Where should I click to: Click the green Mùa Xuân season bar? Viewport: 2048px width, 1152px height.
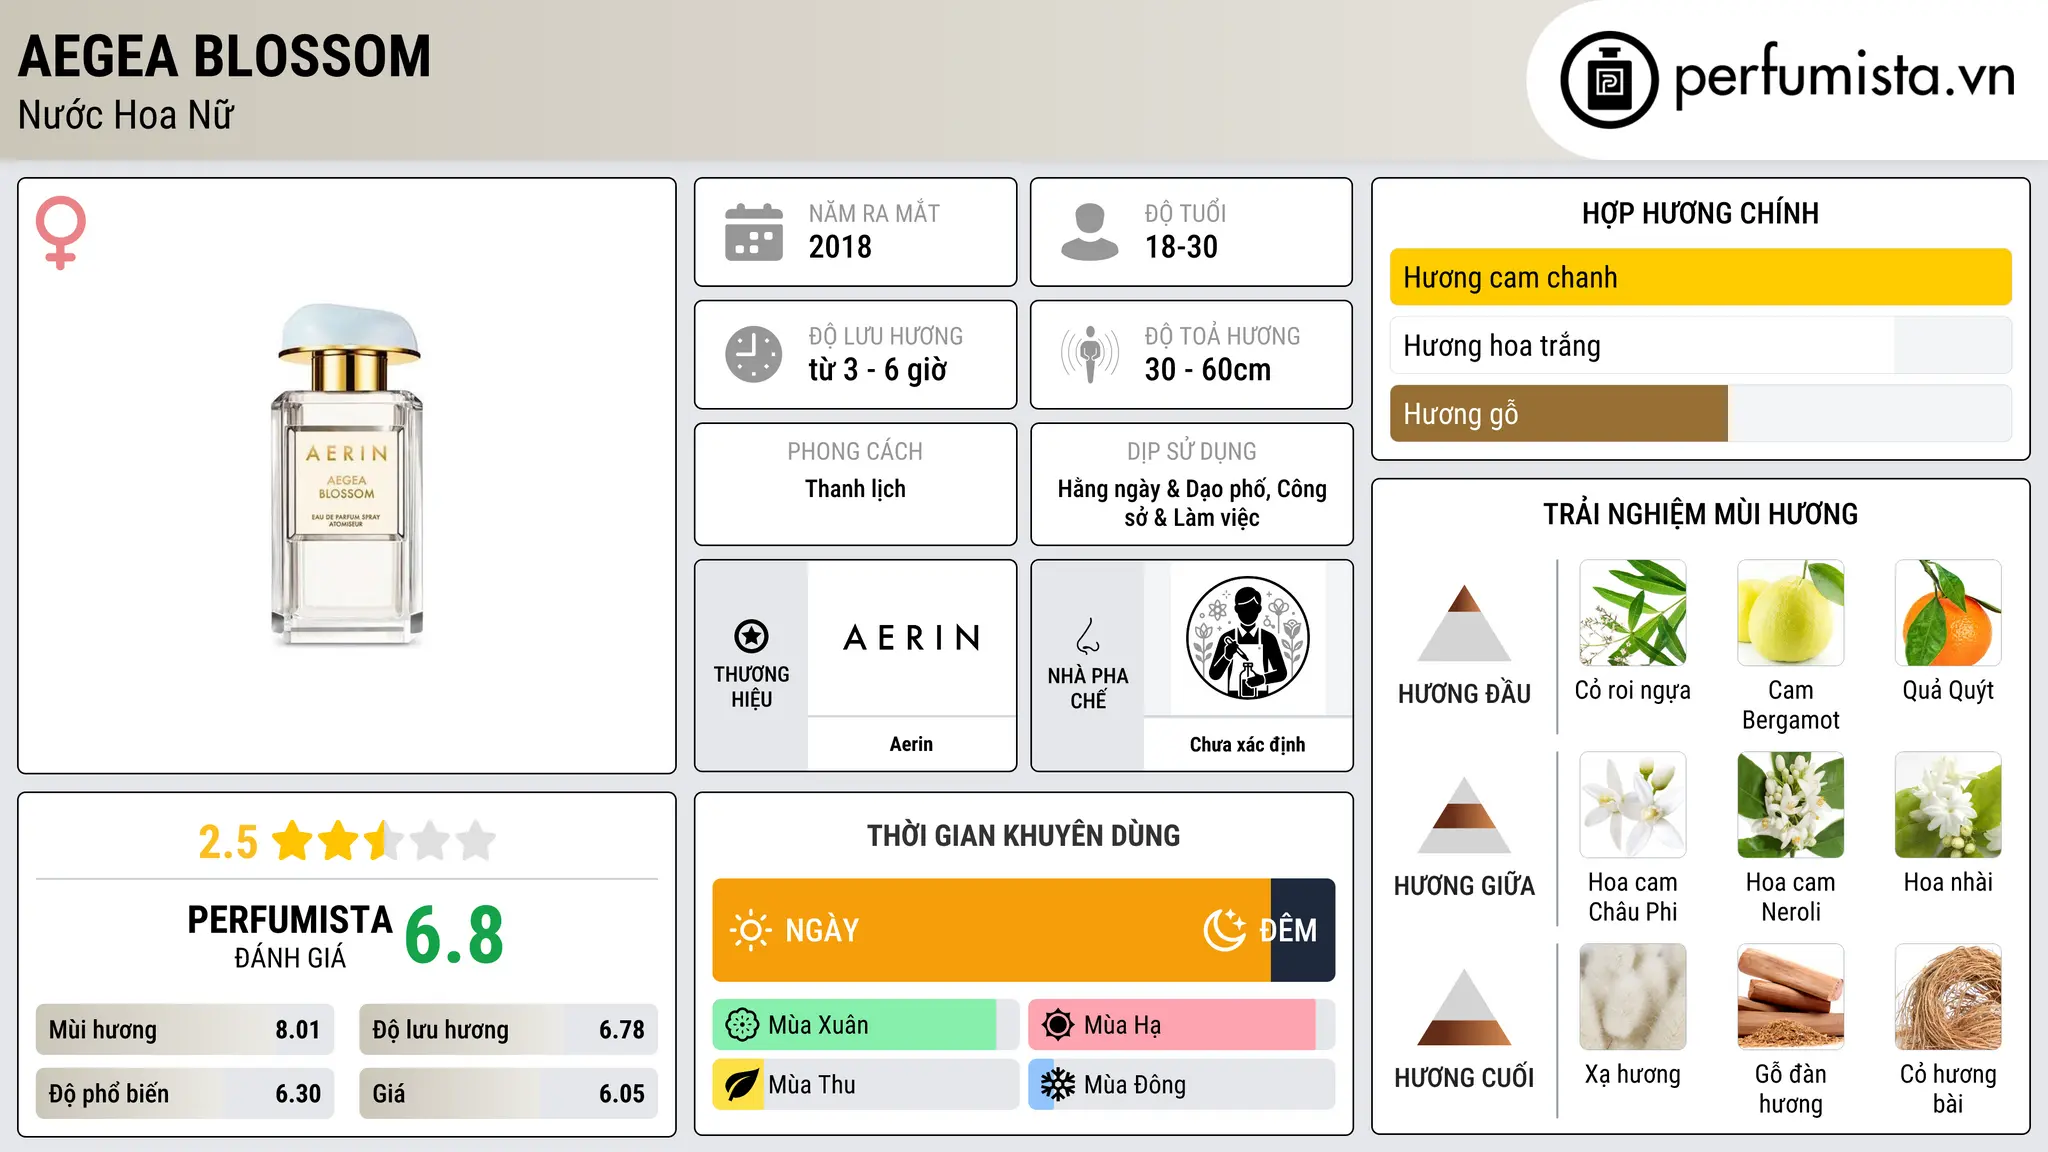(x=866, y=1025)
